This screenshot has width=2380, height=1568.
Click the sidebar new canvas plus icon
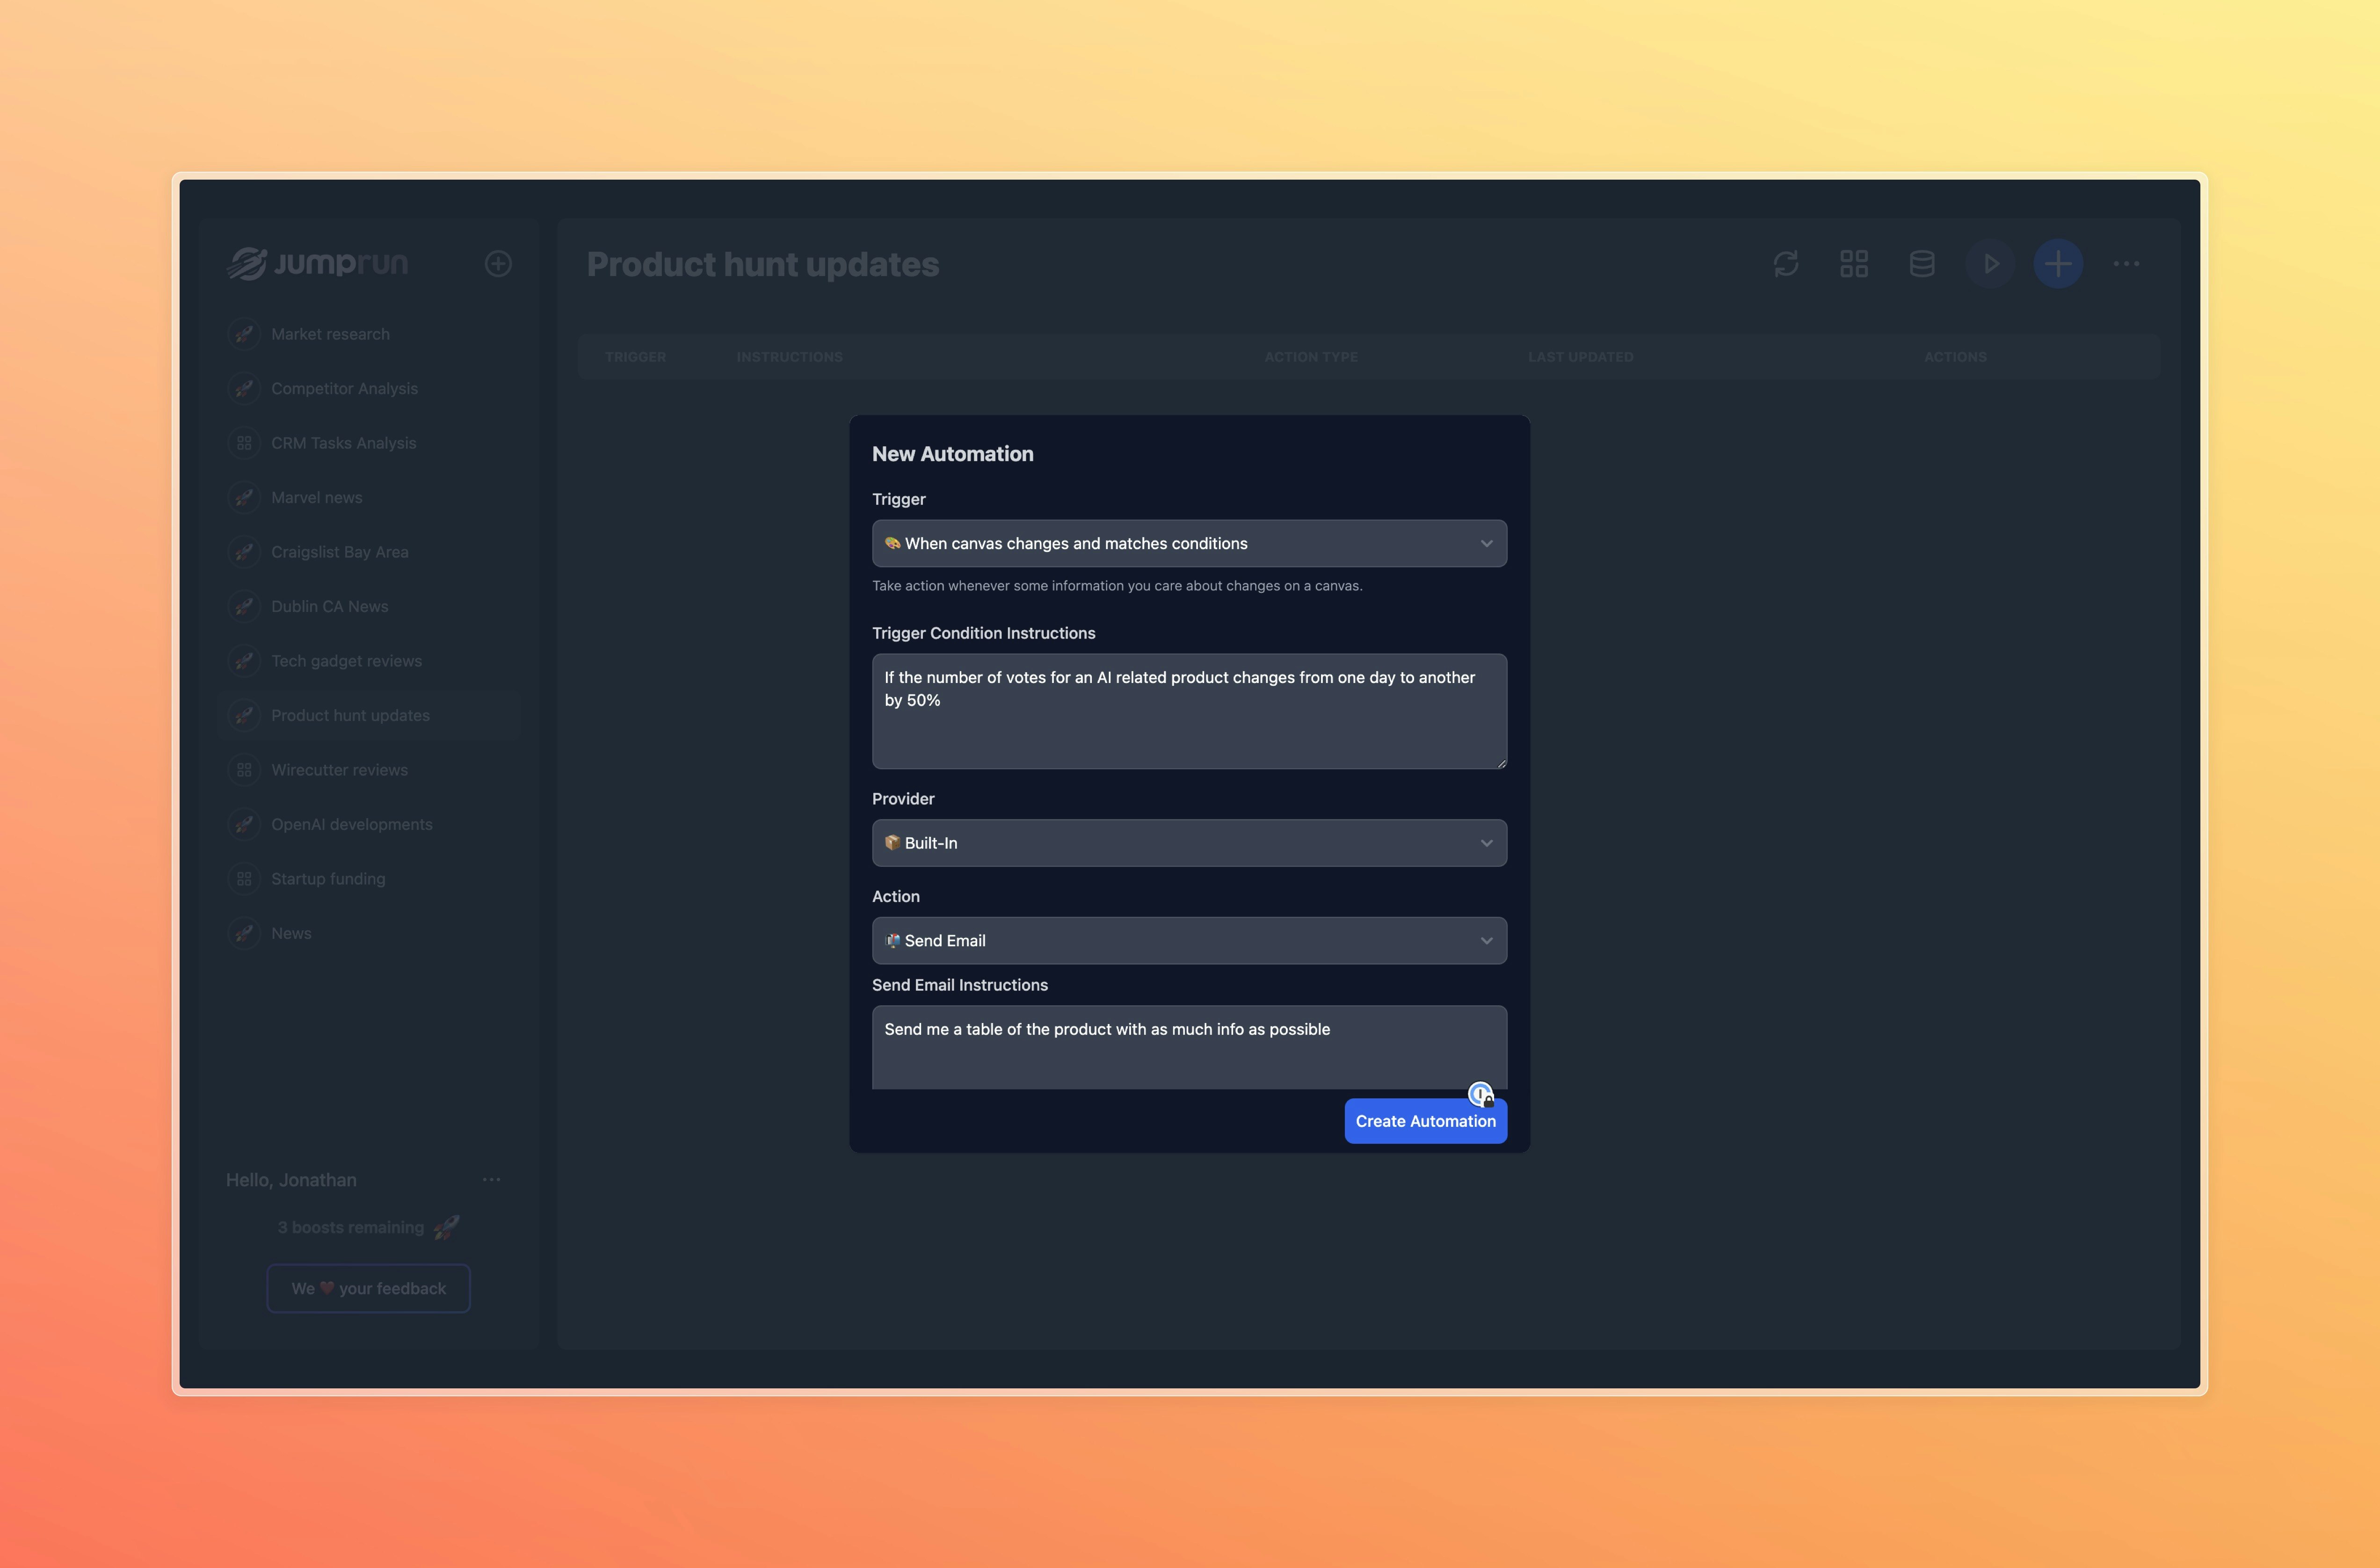pos(498,264)
